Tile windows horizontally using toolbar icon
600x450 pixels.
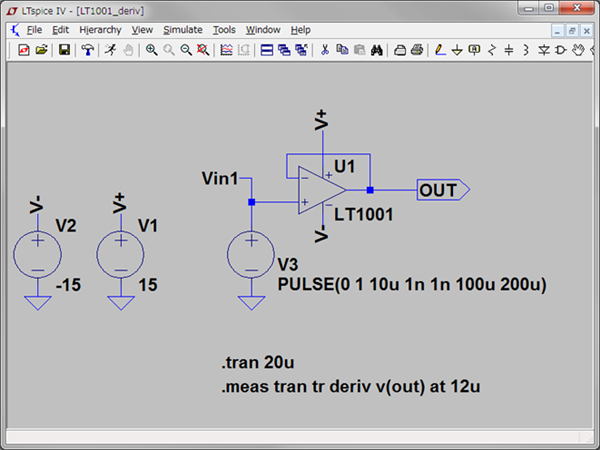[x=267, y=49]
